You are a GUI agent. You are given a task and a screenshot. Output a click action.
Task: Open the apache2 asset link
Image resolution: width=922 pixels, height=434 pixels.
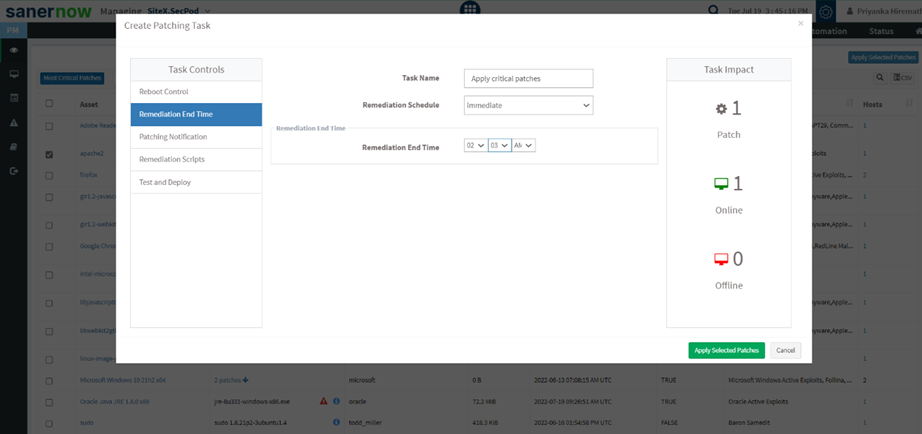tap(92, 153)
